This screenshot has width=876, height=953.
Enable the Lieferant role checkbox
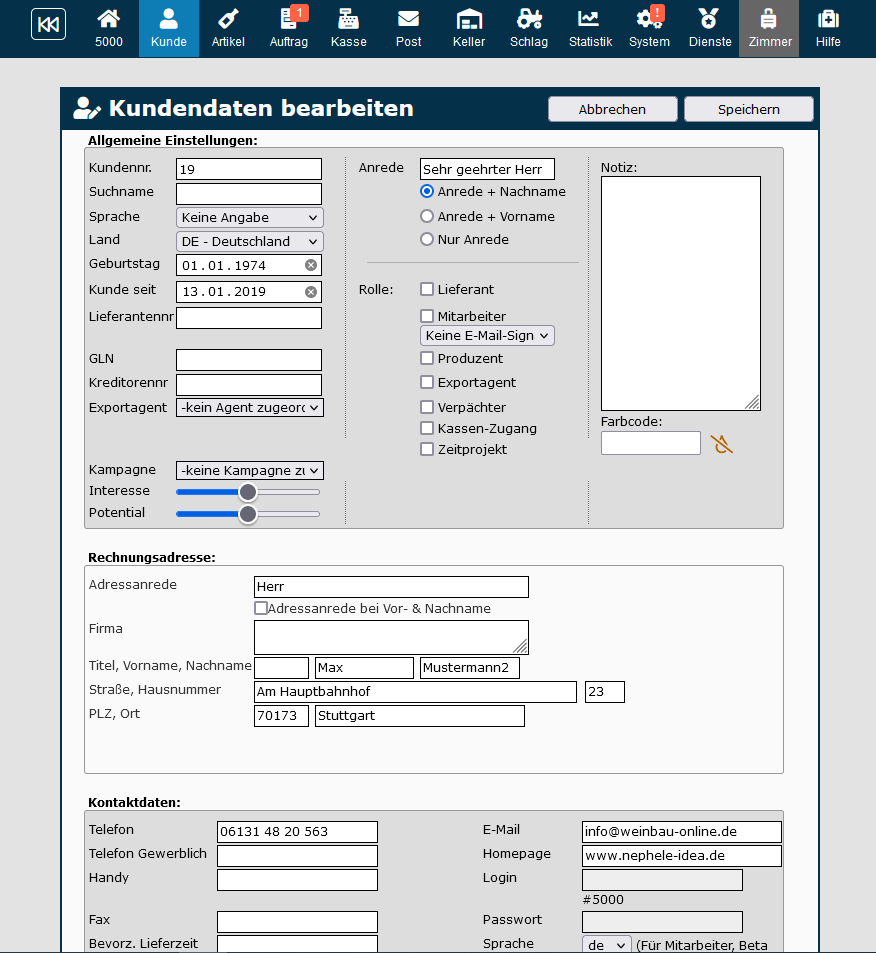427,289
